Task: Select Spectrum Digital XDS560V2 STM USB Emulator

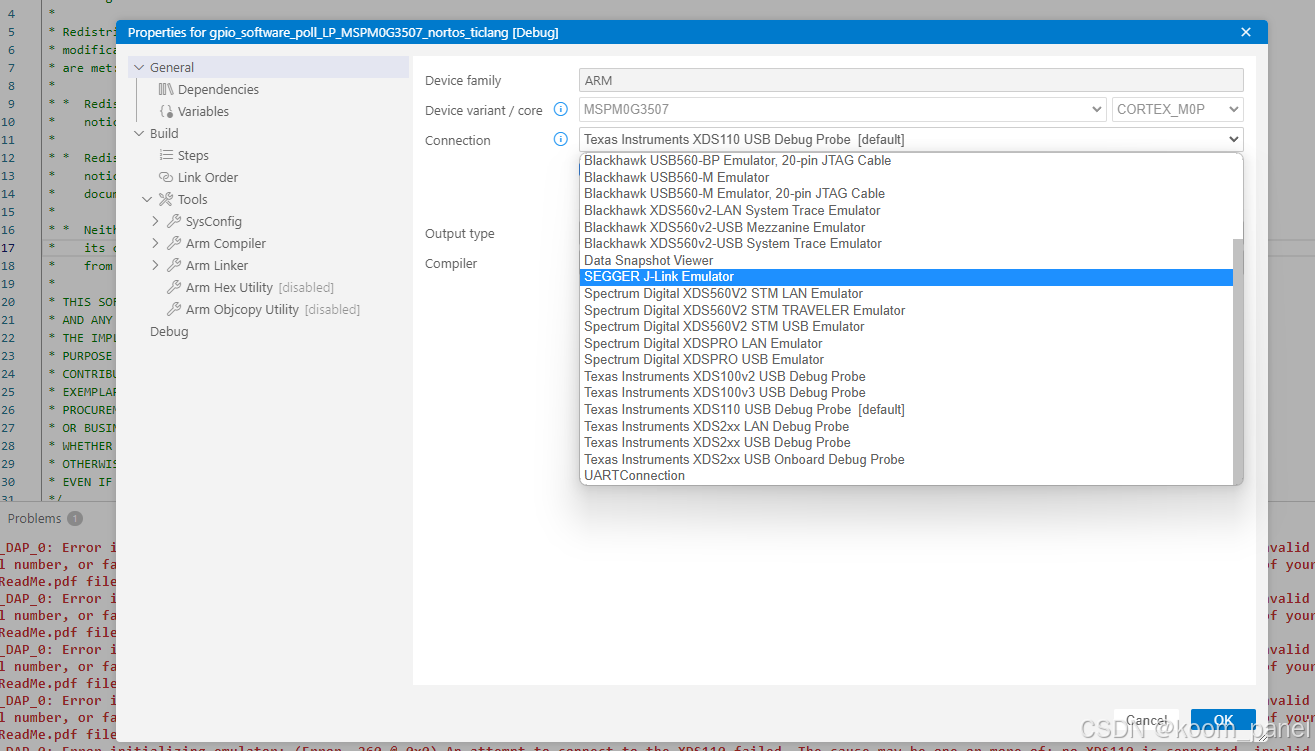Action: tap(906, 327)
